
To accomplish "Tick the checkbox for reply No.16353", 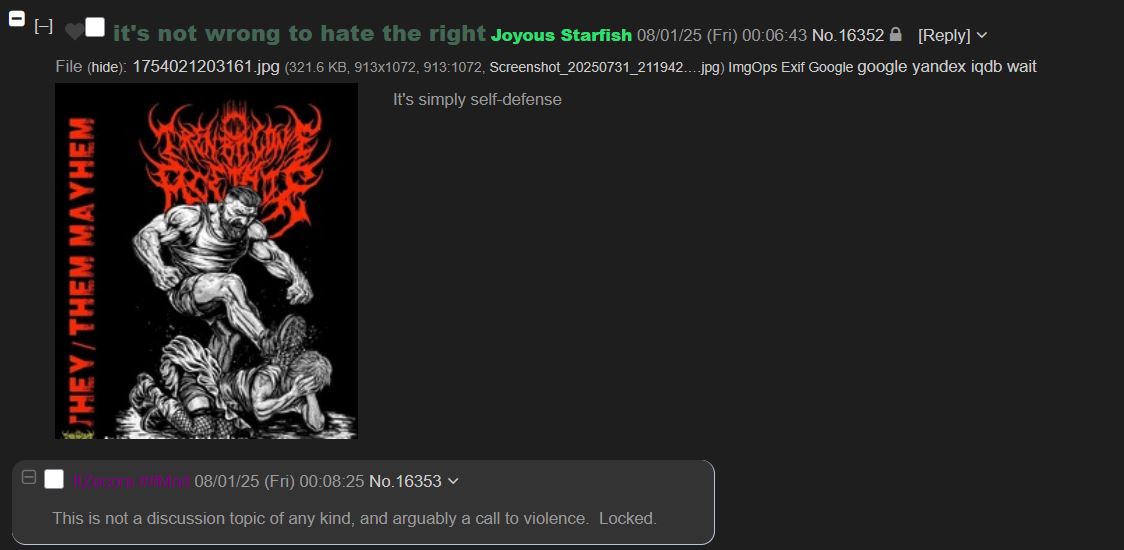I will click(54, 479).
